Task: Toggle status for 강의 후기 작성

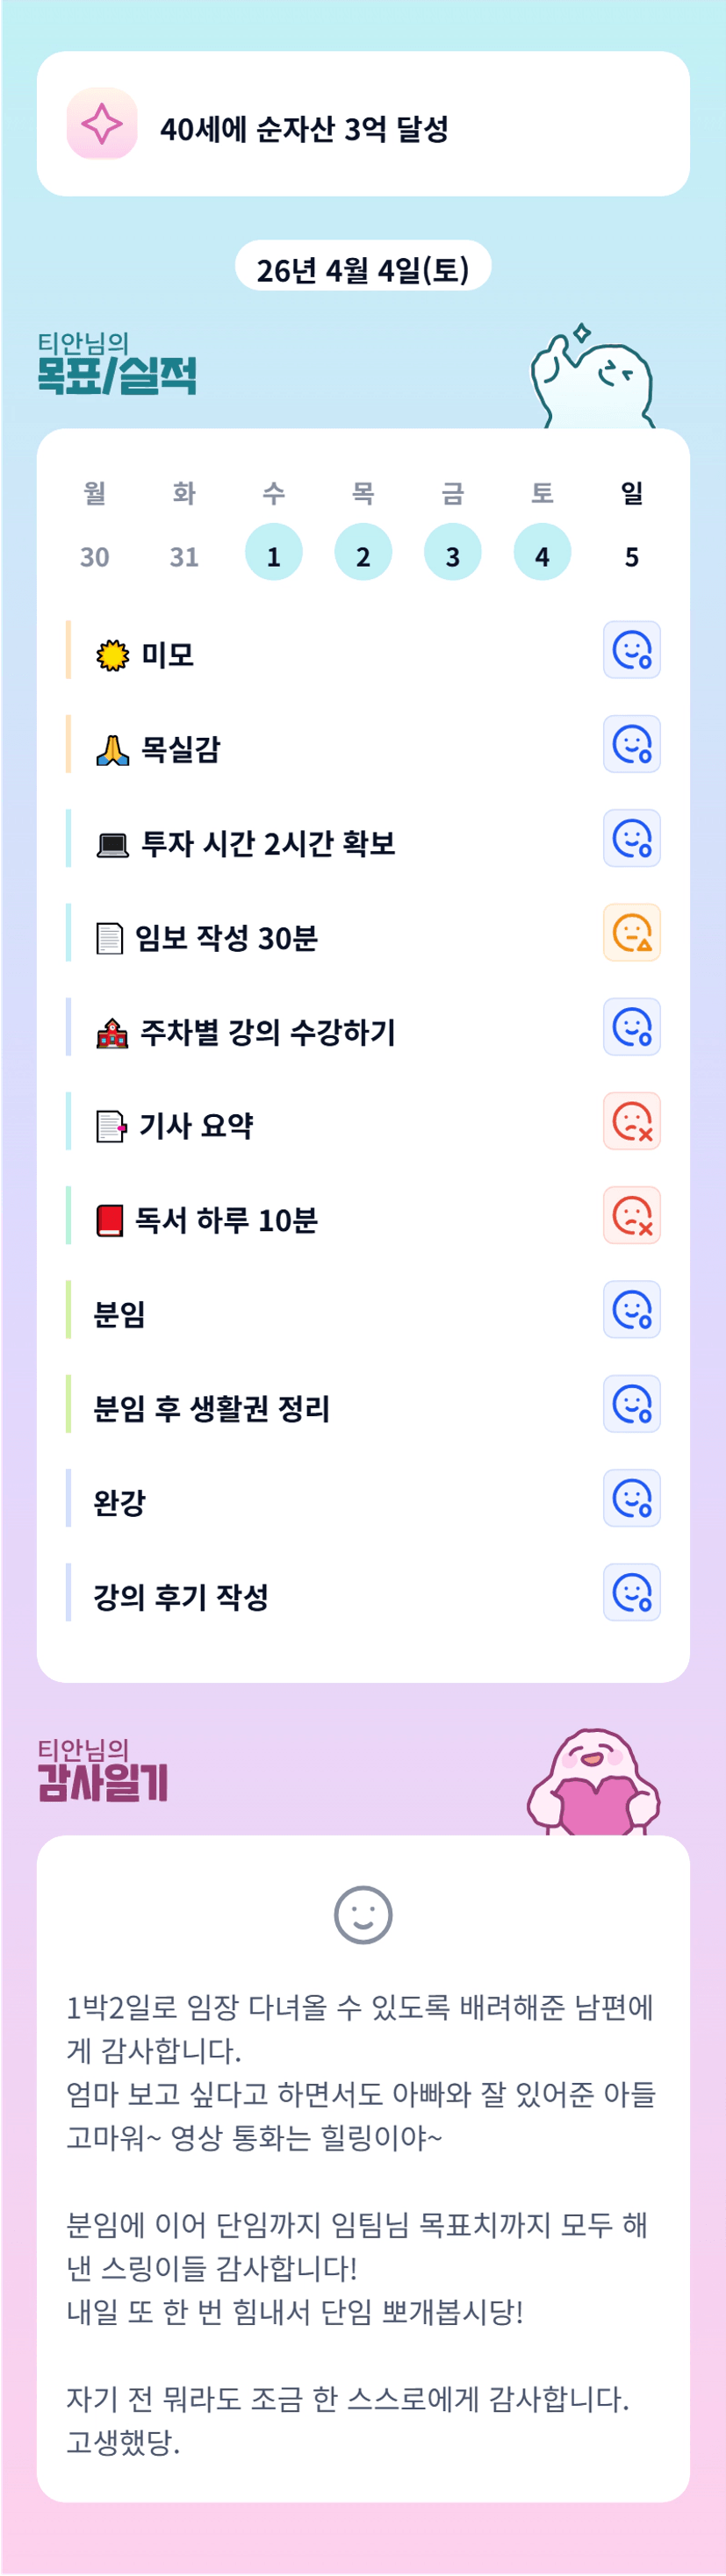Action: click(631, 1592)
